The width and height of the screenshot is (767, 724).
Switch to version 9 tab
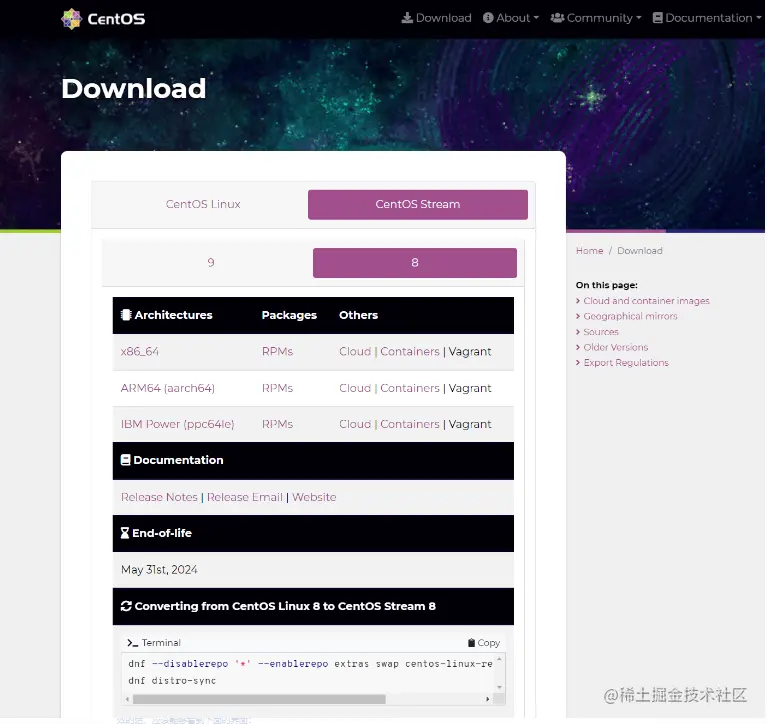click(211, 263)
